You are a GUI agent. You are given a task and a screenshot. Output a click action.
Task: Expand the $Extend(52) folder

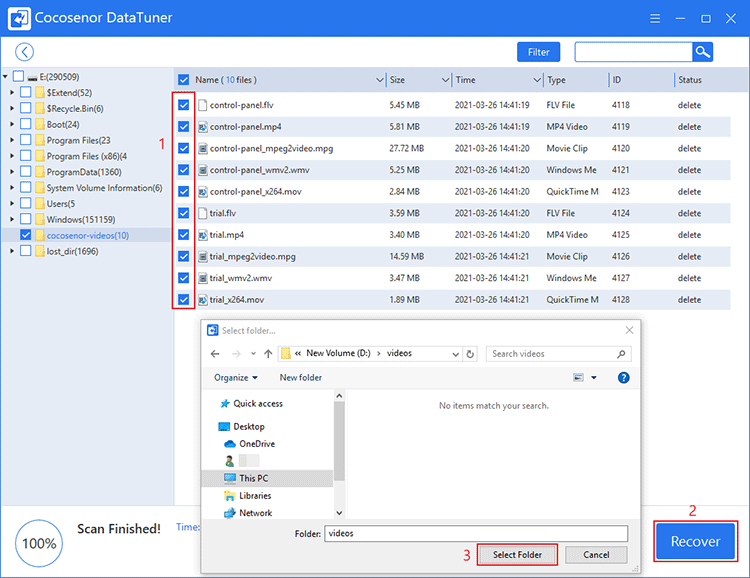[12, 92]
